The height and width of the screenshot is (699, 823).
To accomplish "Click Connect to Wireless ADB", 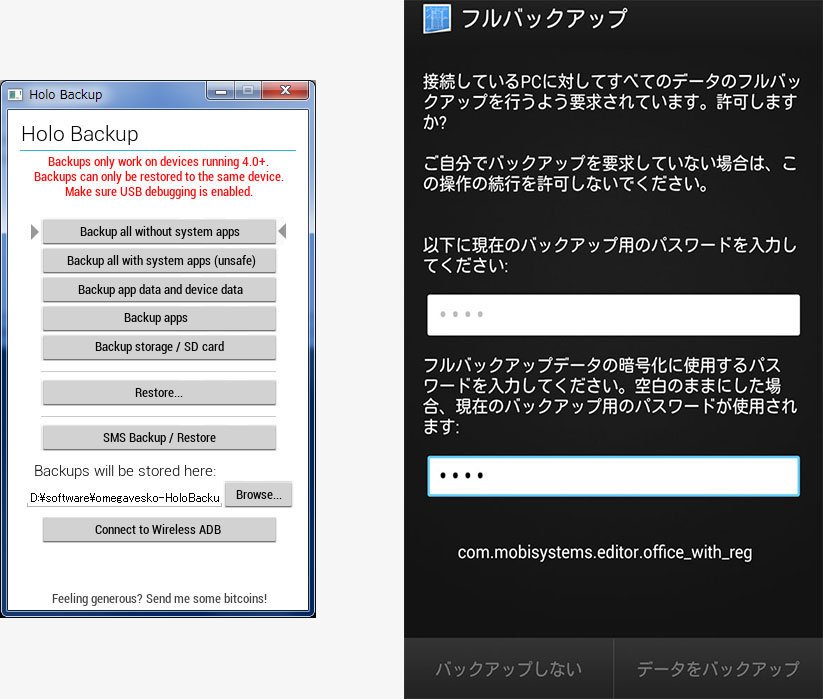I will (157, 530).
